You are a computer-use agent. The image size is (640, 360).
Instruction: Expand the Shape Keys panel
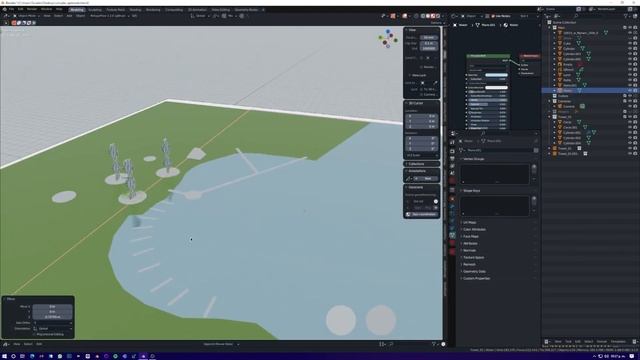coord(471,191)
